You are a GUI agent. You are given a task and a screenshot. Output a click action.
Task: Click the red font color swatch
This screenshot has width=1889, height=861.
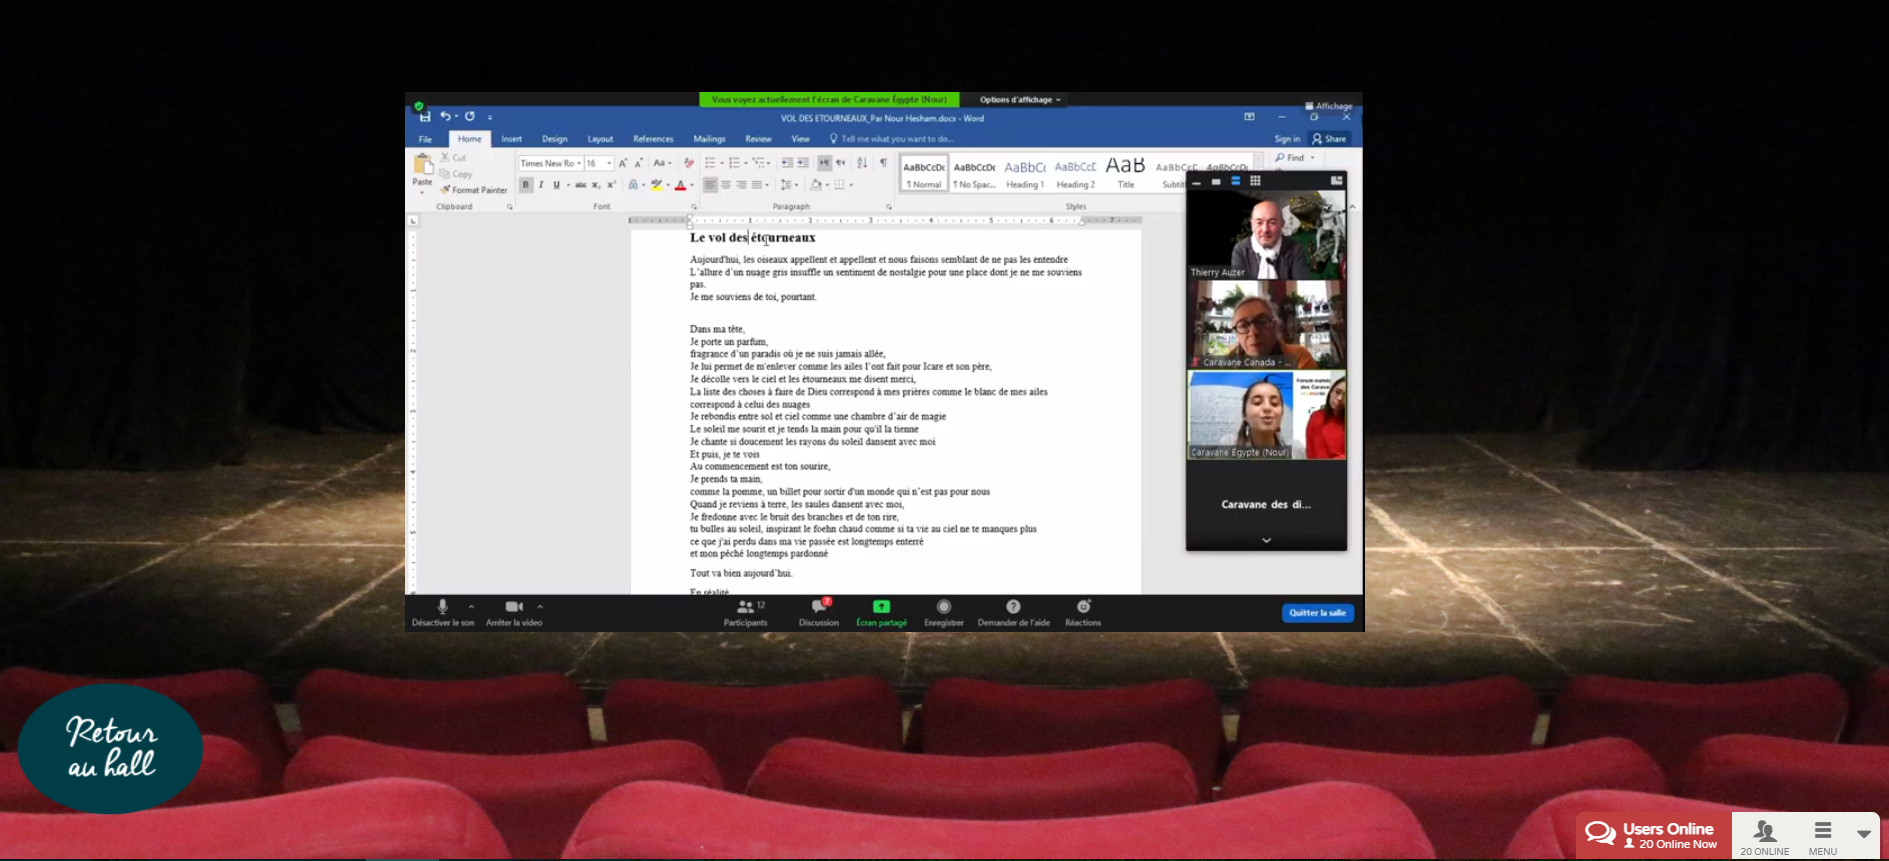pyautogui.click(x=680, y=185)
